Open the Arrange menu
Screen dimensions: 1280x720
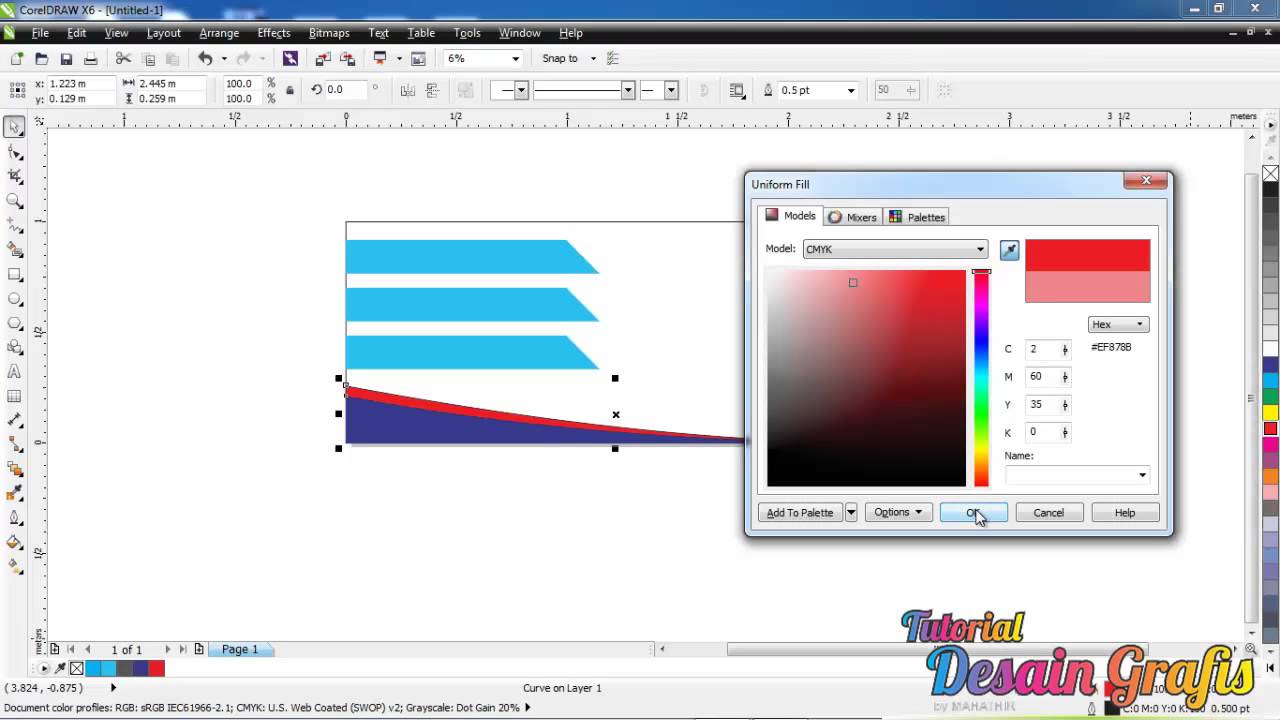219,33
